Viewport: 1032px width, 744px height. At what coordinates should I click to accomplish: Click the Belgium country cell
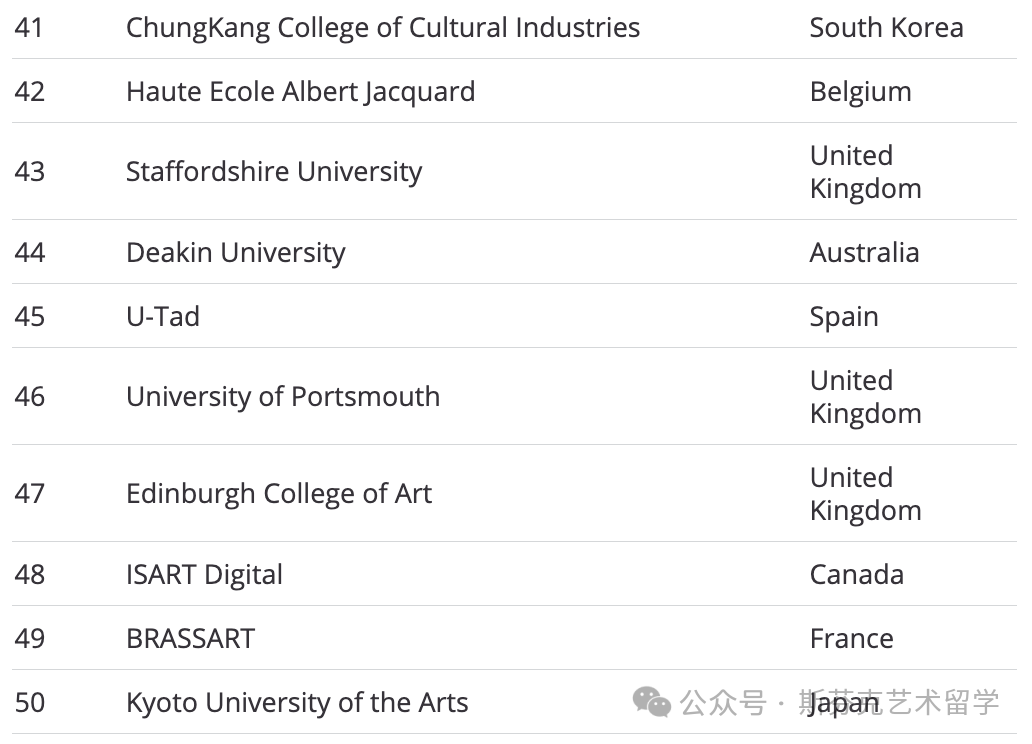[x=861, y=92]
